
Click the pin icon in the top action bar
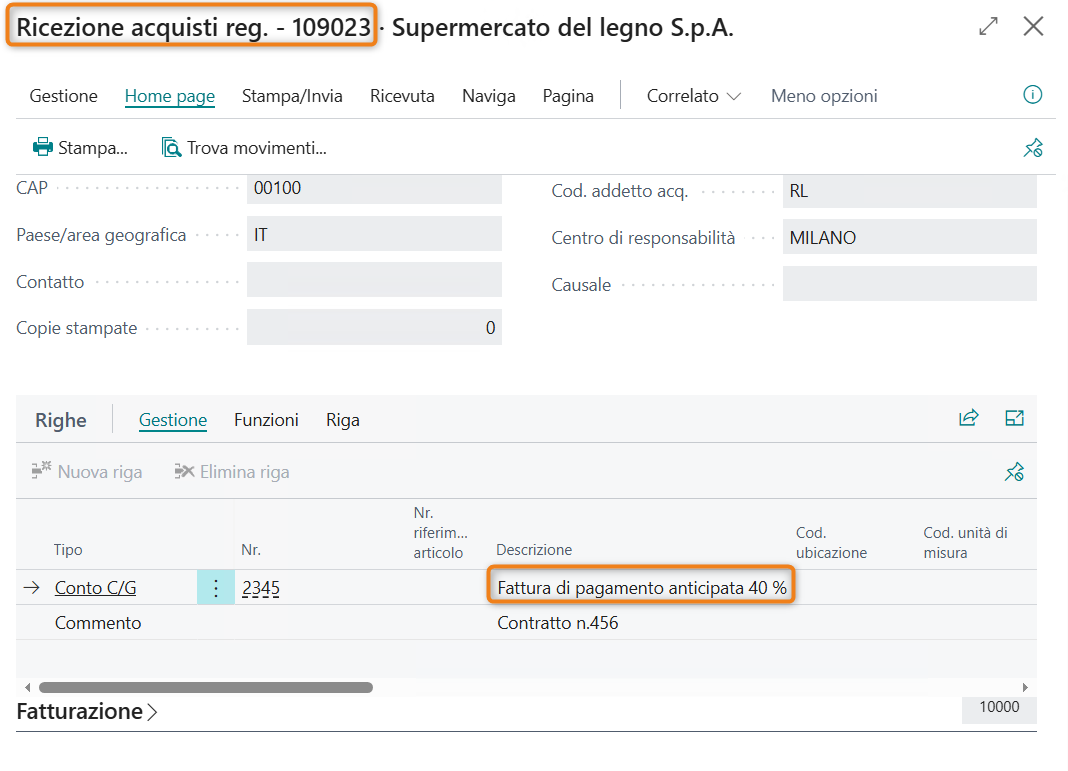(1033, 148)
